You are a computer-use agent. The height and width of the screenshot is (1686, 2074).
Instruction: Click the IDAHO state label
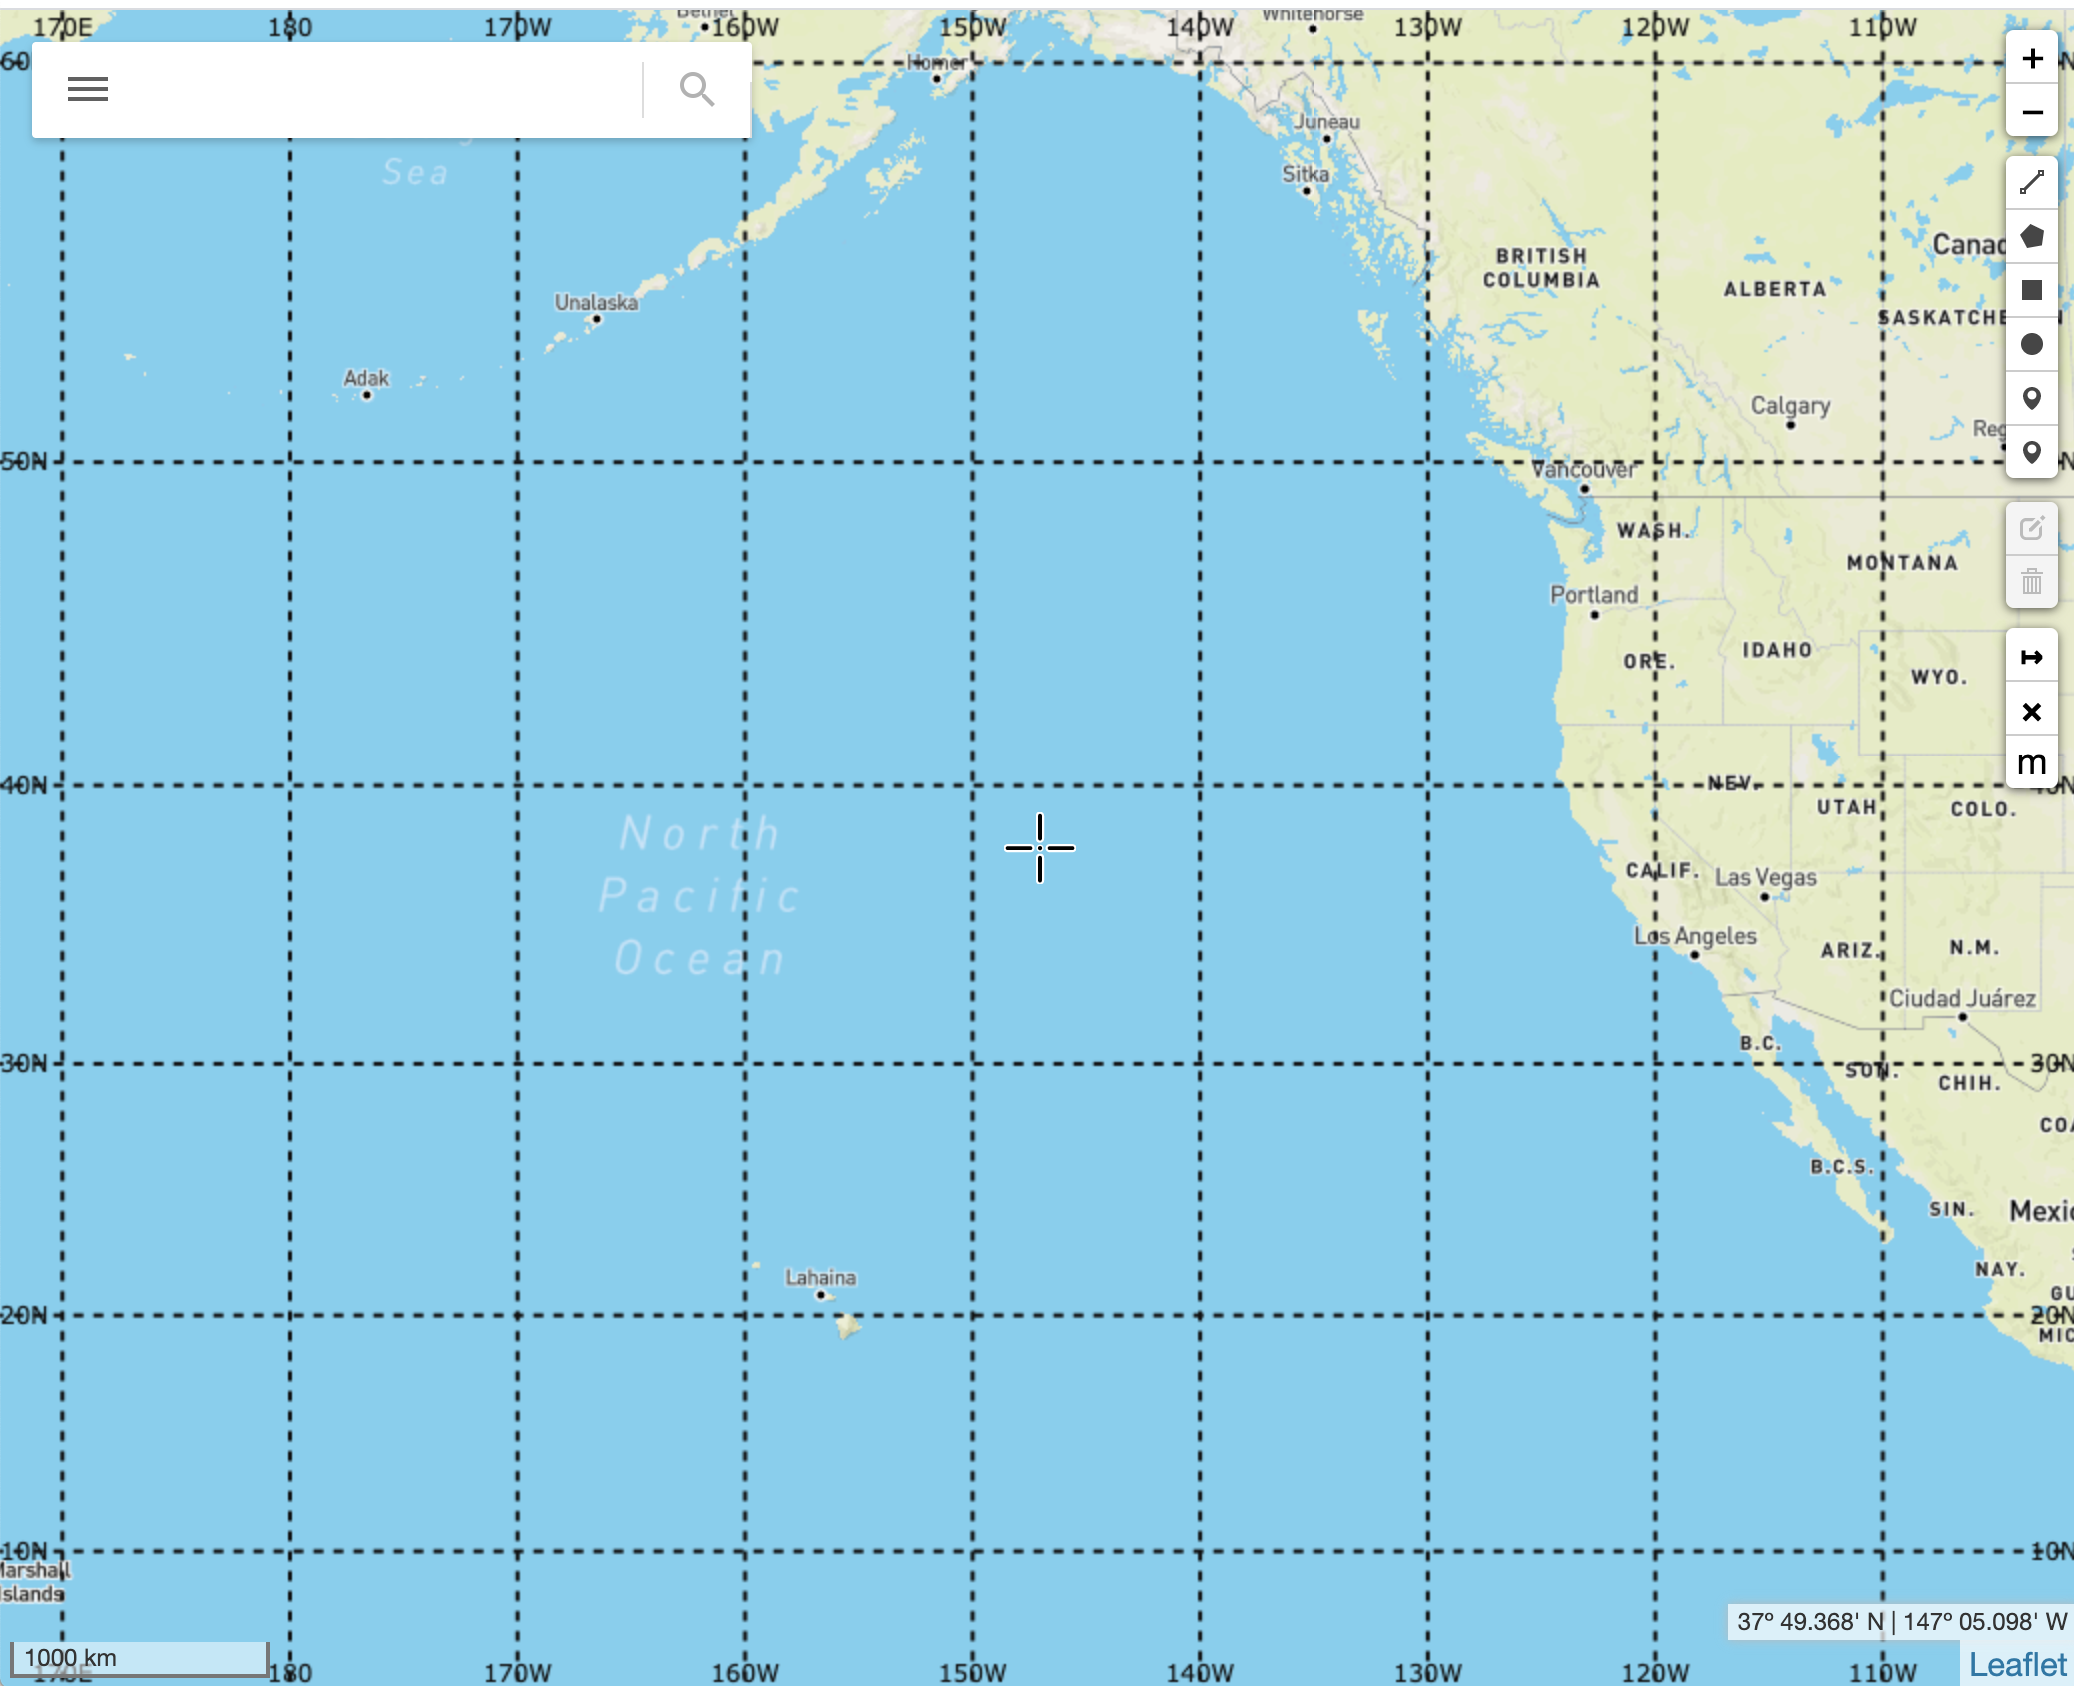click(1777, 650)
